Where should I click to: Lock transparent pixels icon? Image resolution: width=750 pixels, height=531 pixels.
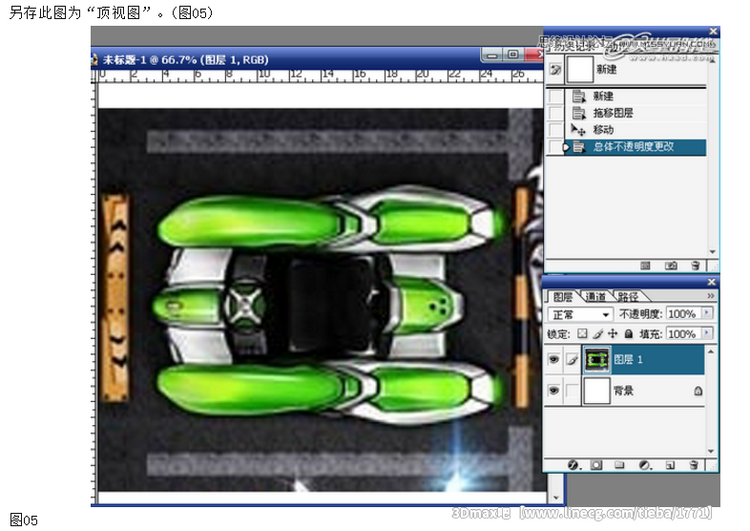click(582, 333)
